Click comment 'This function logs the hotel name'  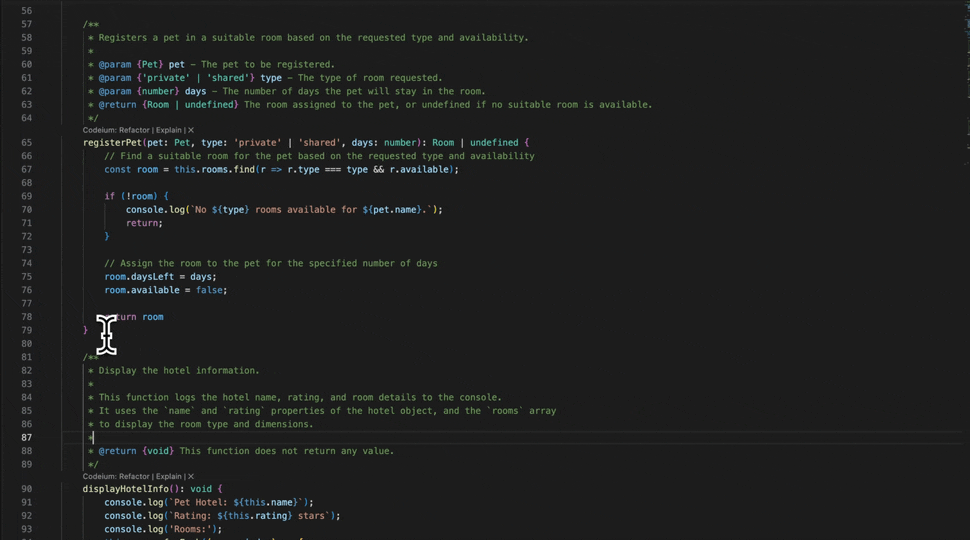tap(300, 398)
